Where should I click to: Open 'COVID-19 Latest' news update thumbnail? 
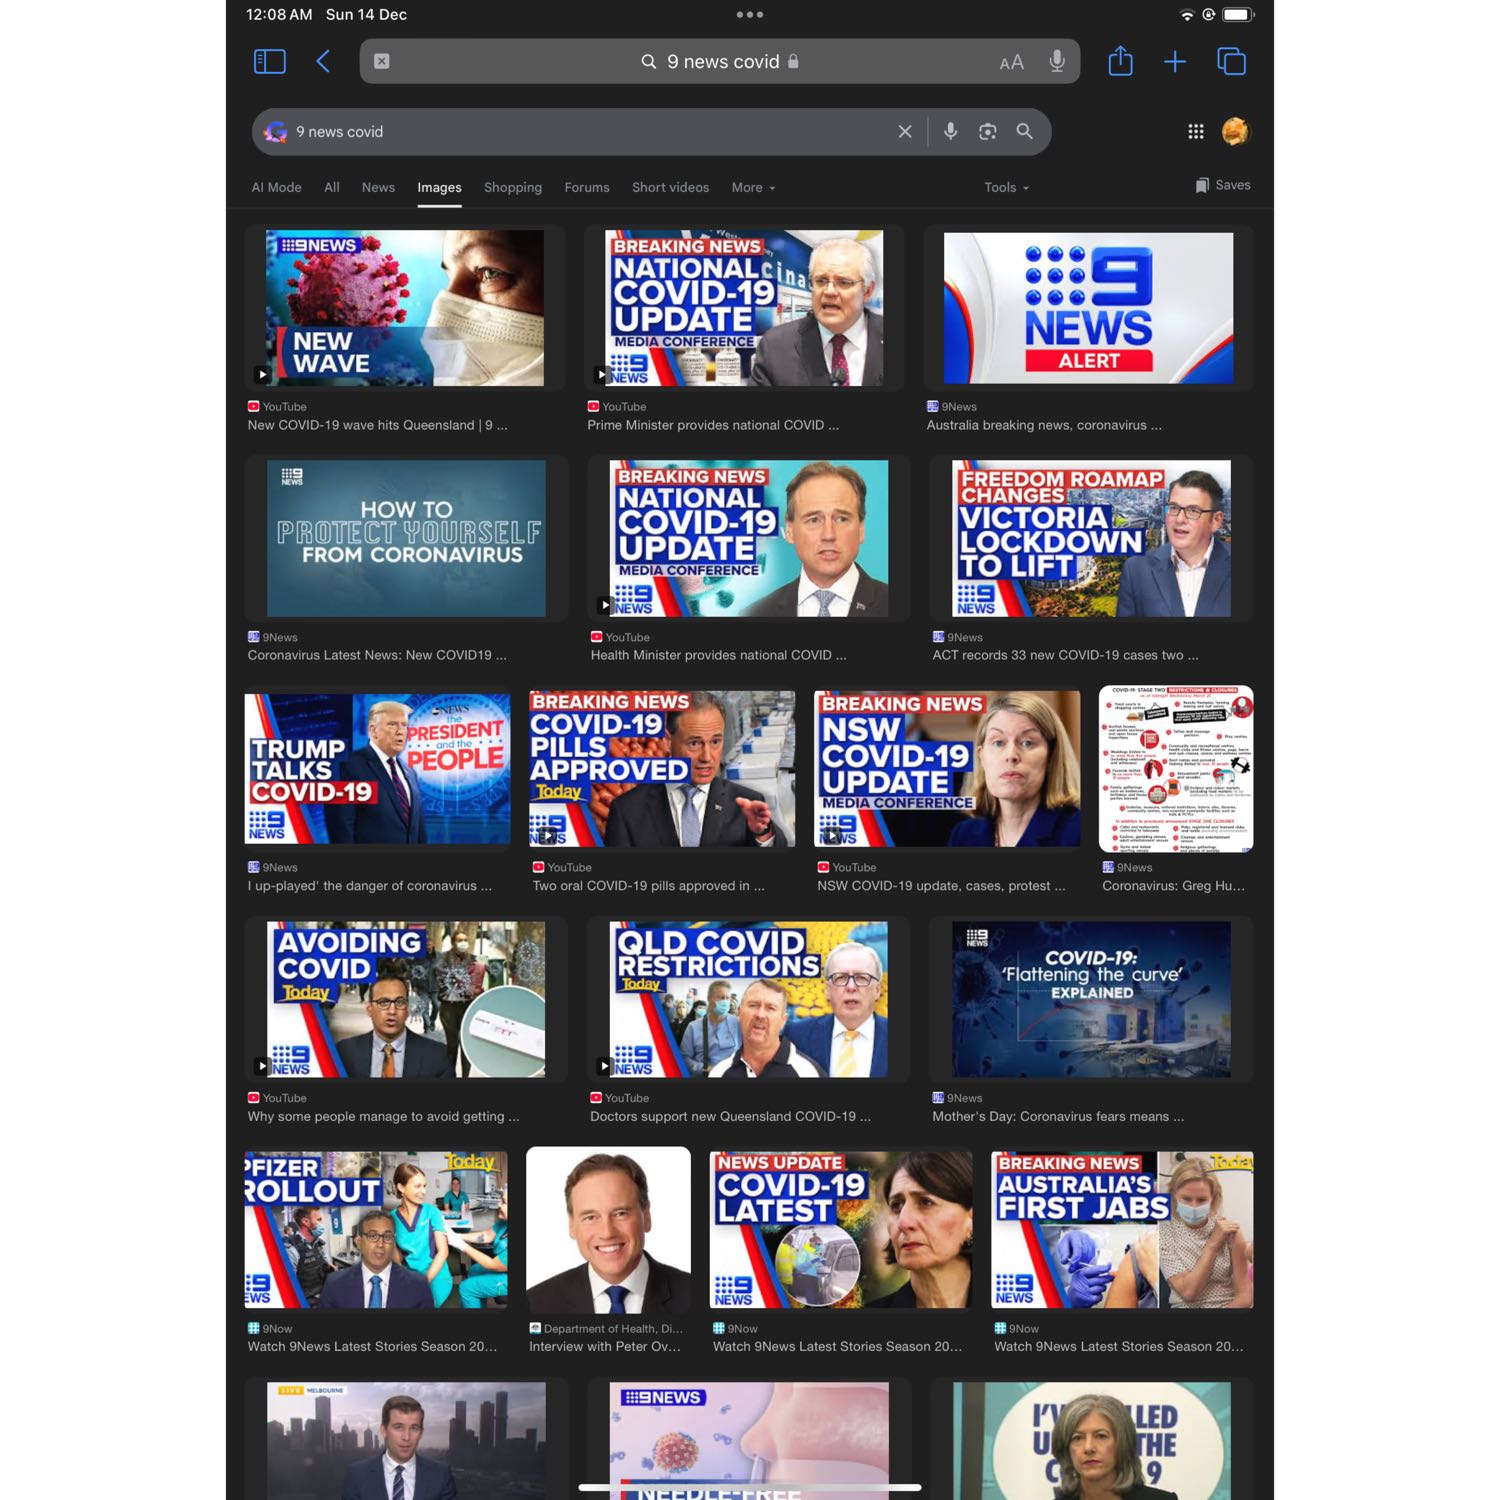841,1230
